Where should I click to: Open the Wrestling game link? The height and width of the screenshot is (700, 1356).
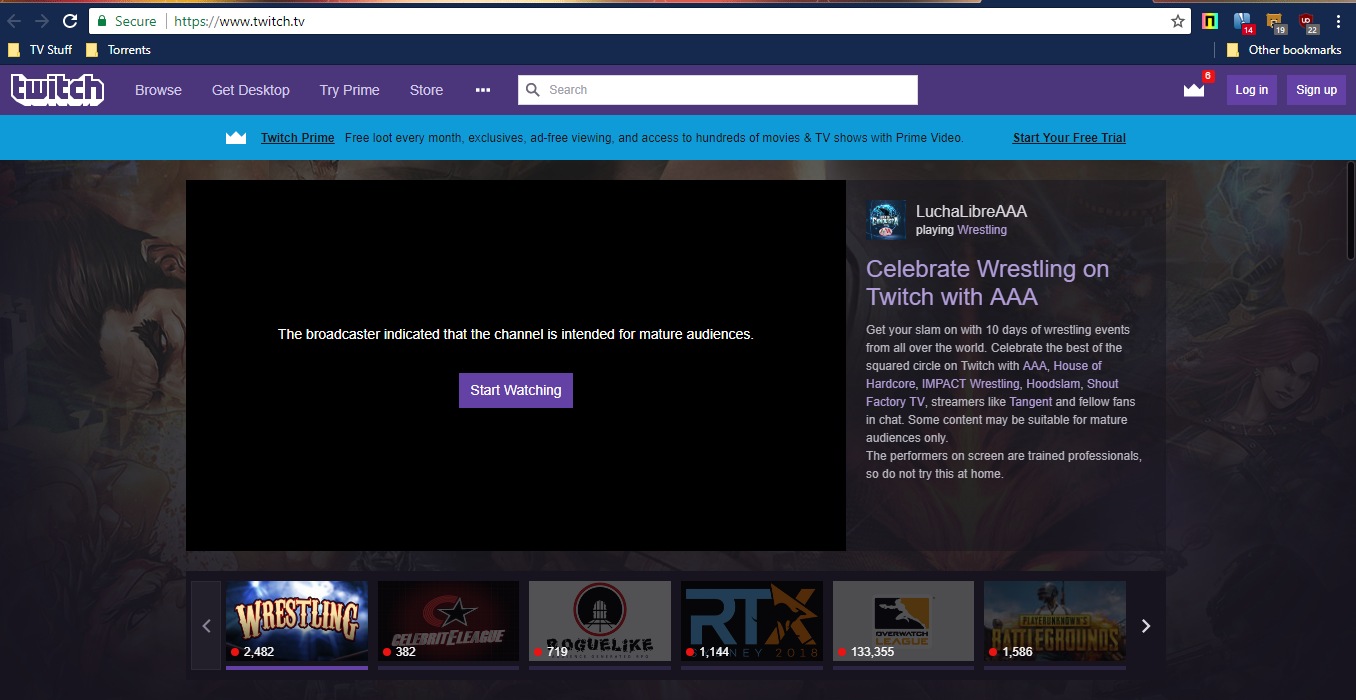click(982, 230)
